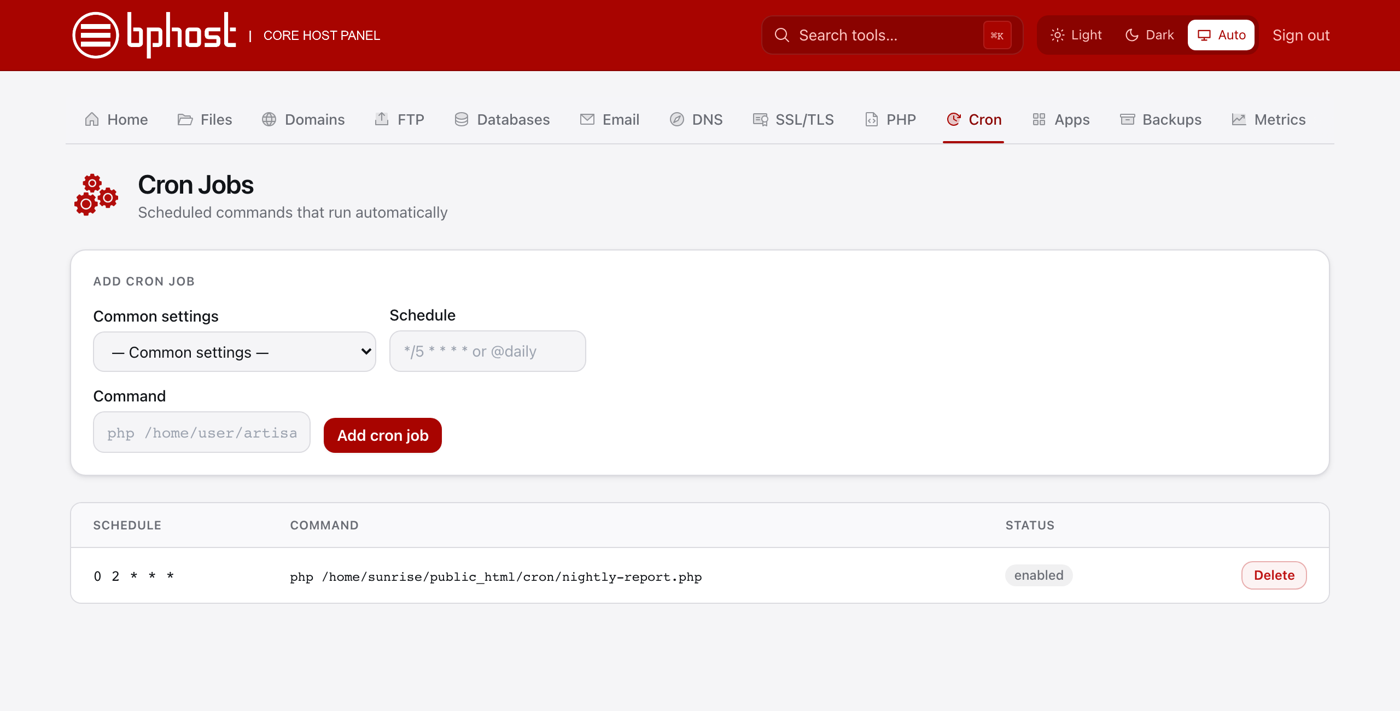The image size is (1400, 711).
Task: Click the search magnifier icon
Action: [x=782, y=35]
